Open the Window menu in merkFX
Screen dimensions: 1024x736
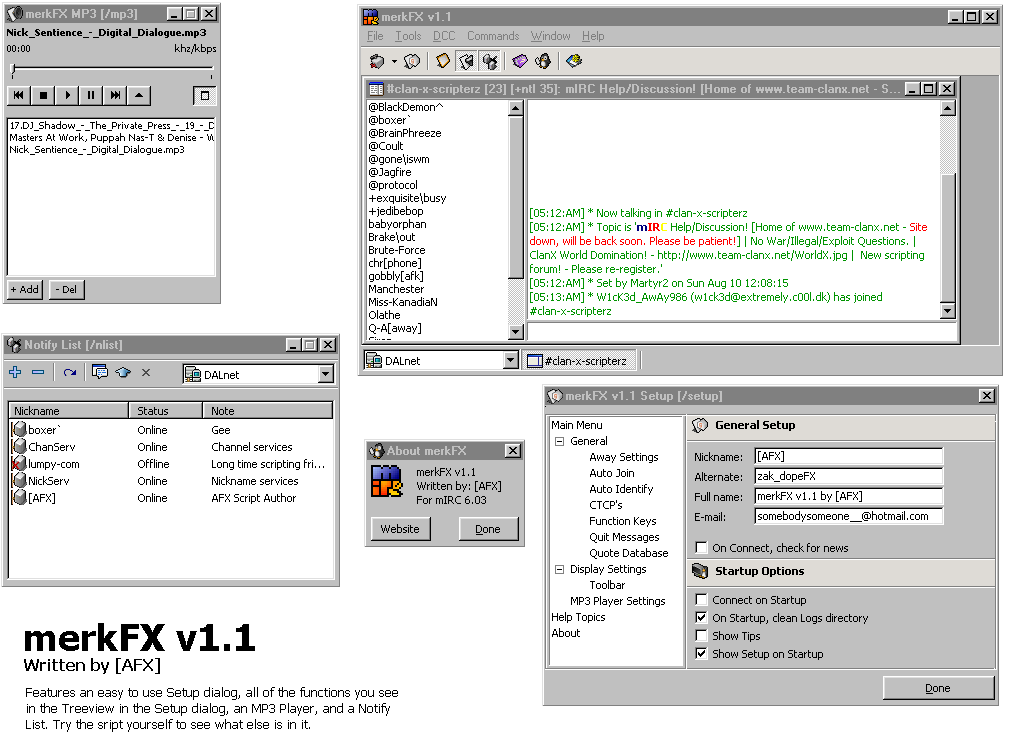coord(551,36)
